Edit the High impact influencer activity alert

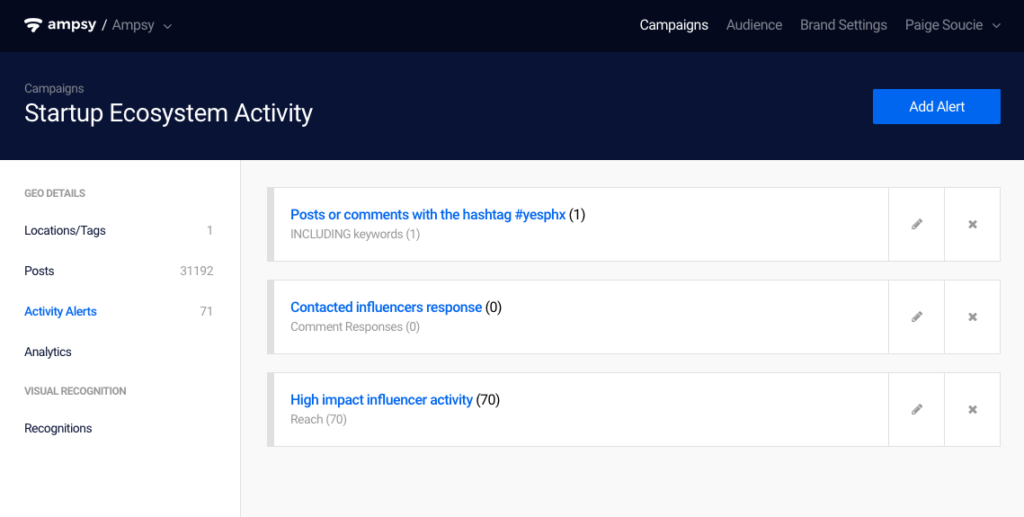click(x=916, y=410)
